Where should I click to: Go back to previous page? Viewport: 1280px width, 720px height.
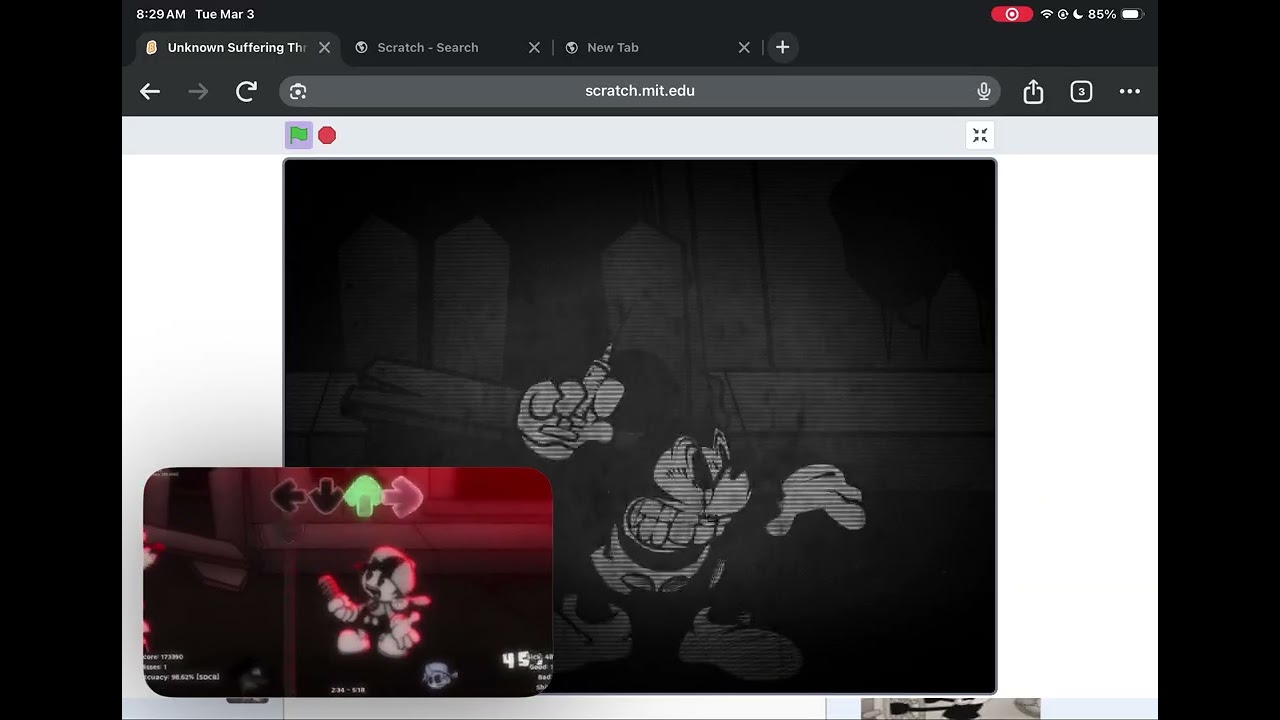pyautogui.click(x=150, y=91)
